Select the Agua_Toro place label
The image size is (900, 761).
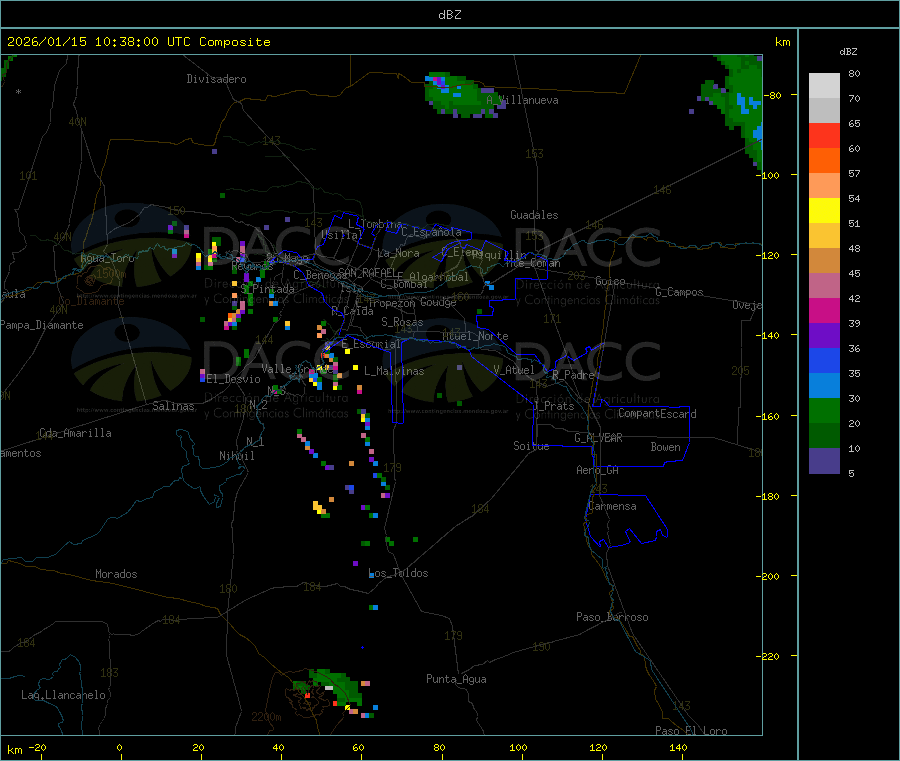pos(107,258)
